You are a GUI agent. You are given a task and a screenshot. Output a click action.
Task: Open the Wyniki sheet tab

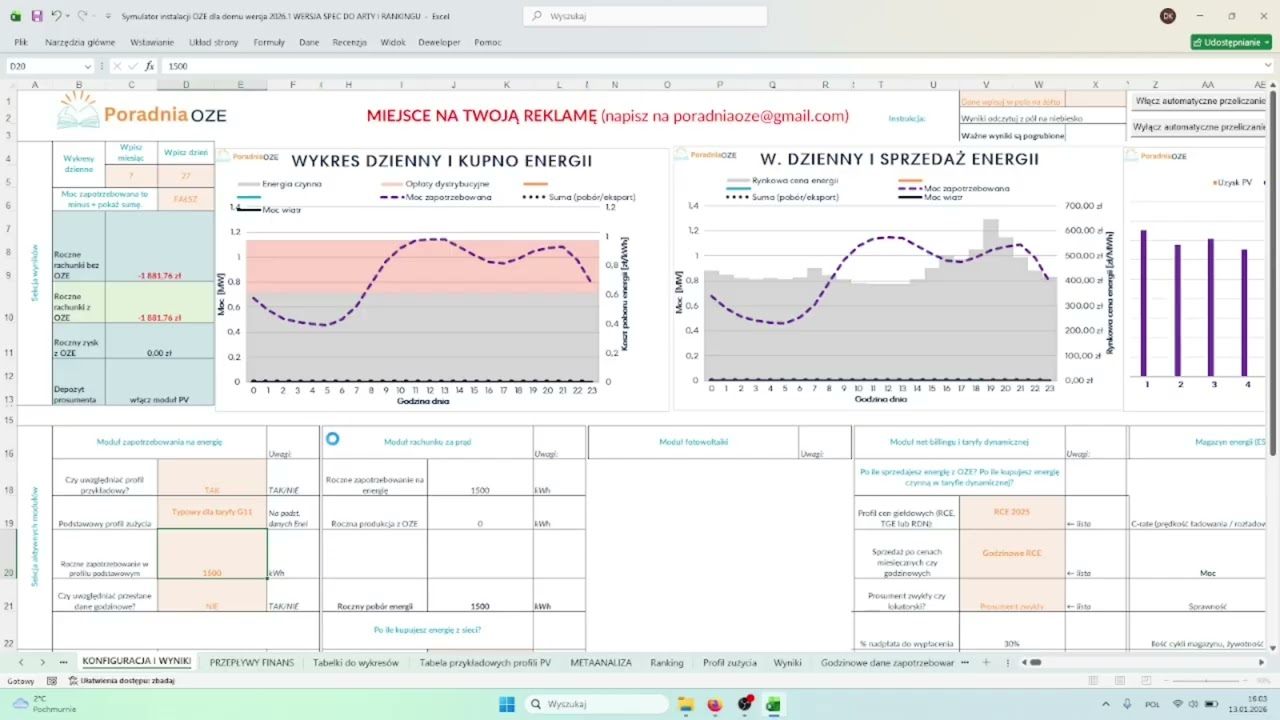[x=788, y=662]
